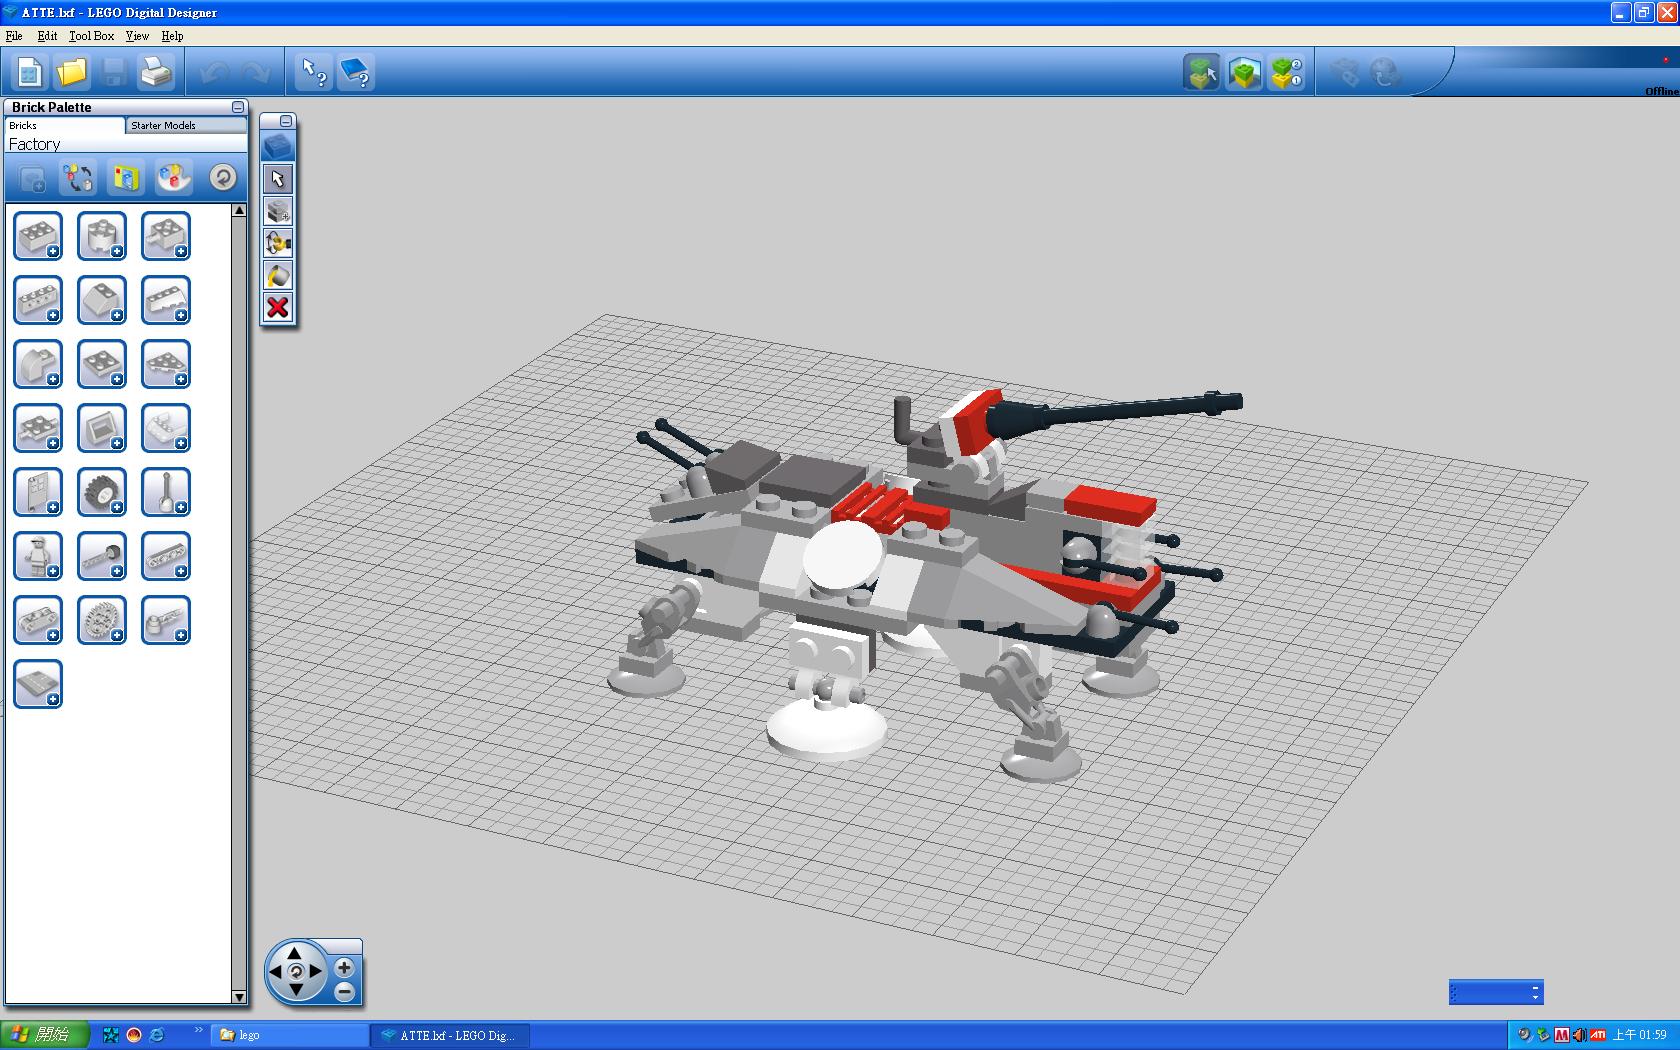The height and width of the screenshot is (1050, 1680).
Task: Select the arrow Selection tool
Action: click(278, 179)
